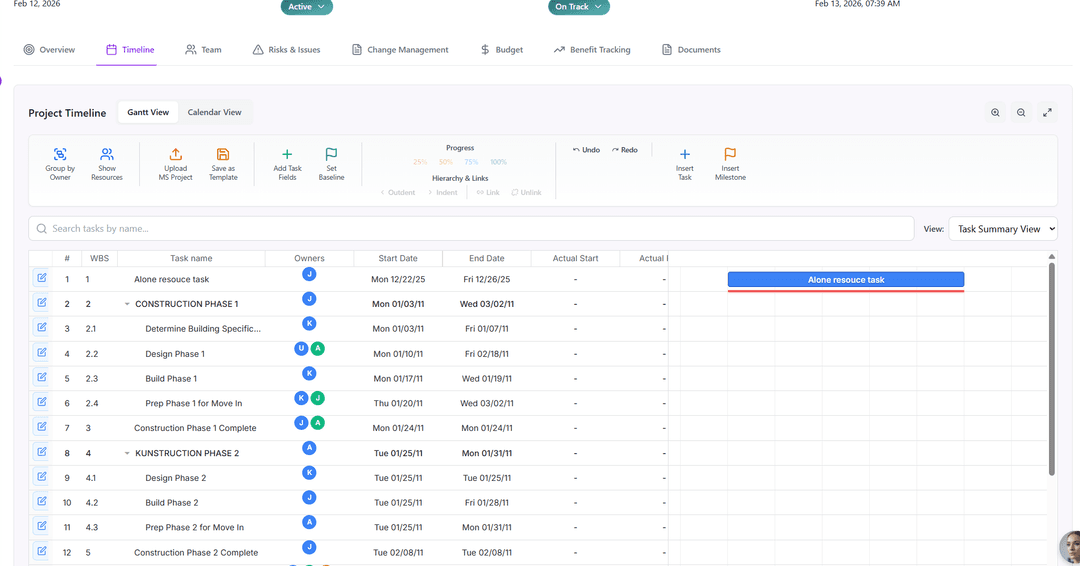Edit Prep Phase 2 for Move In row

pyautogui.click(x=42, y=526)
